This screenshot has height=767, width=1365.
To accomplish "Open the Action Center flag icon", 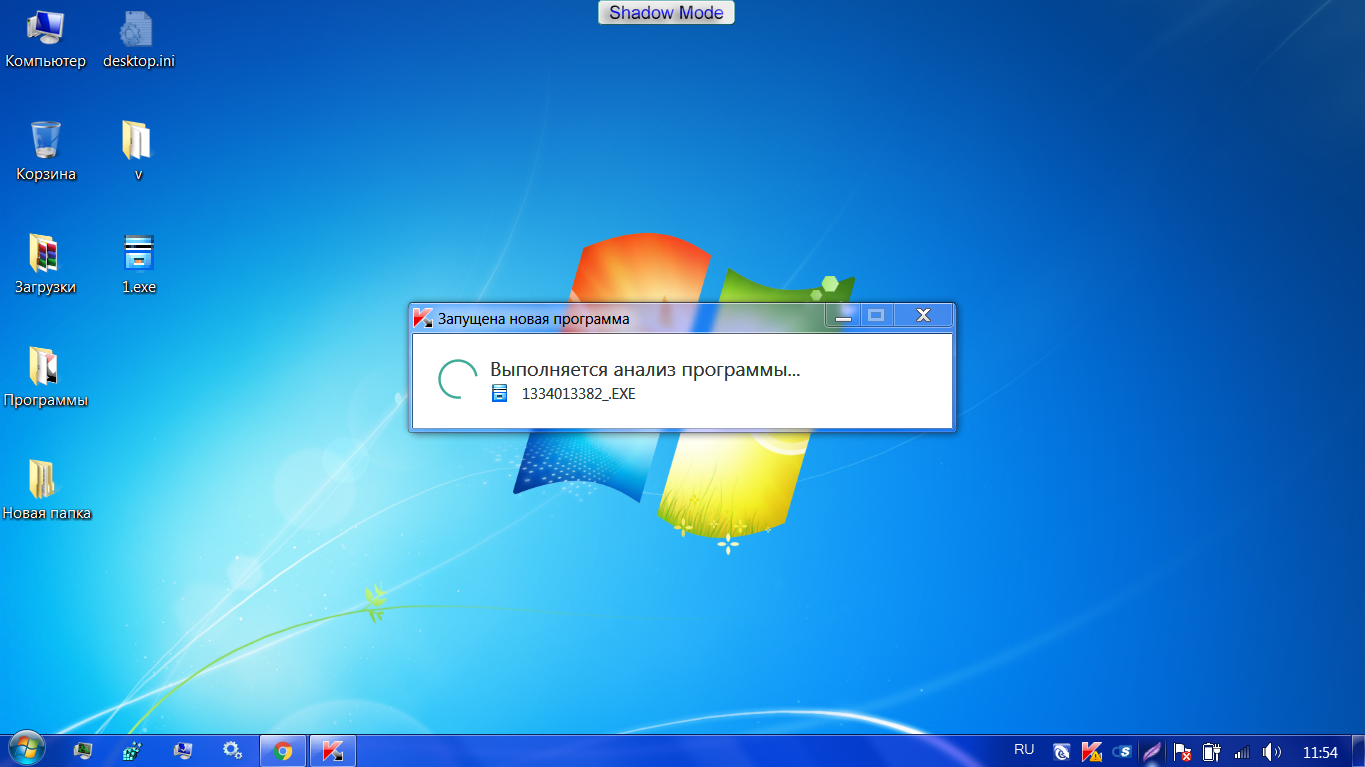I will click(x=1182, y=751).
